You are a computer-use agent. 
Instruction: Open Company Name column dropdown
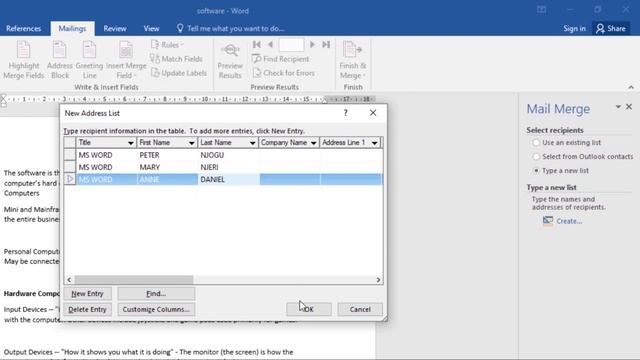(x=313, y=143)
